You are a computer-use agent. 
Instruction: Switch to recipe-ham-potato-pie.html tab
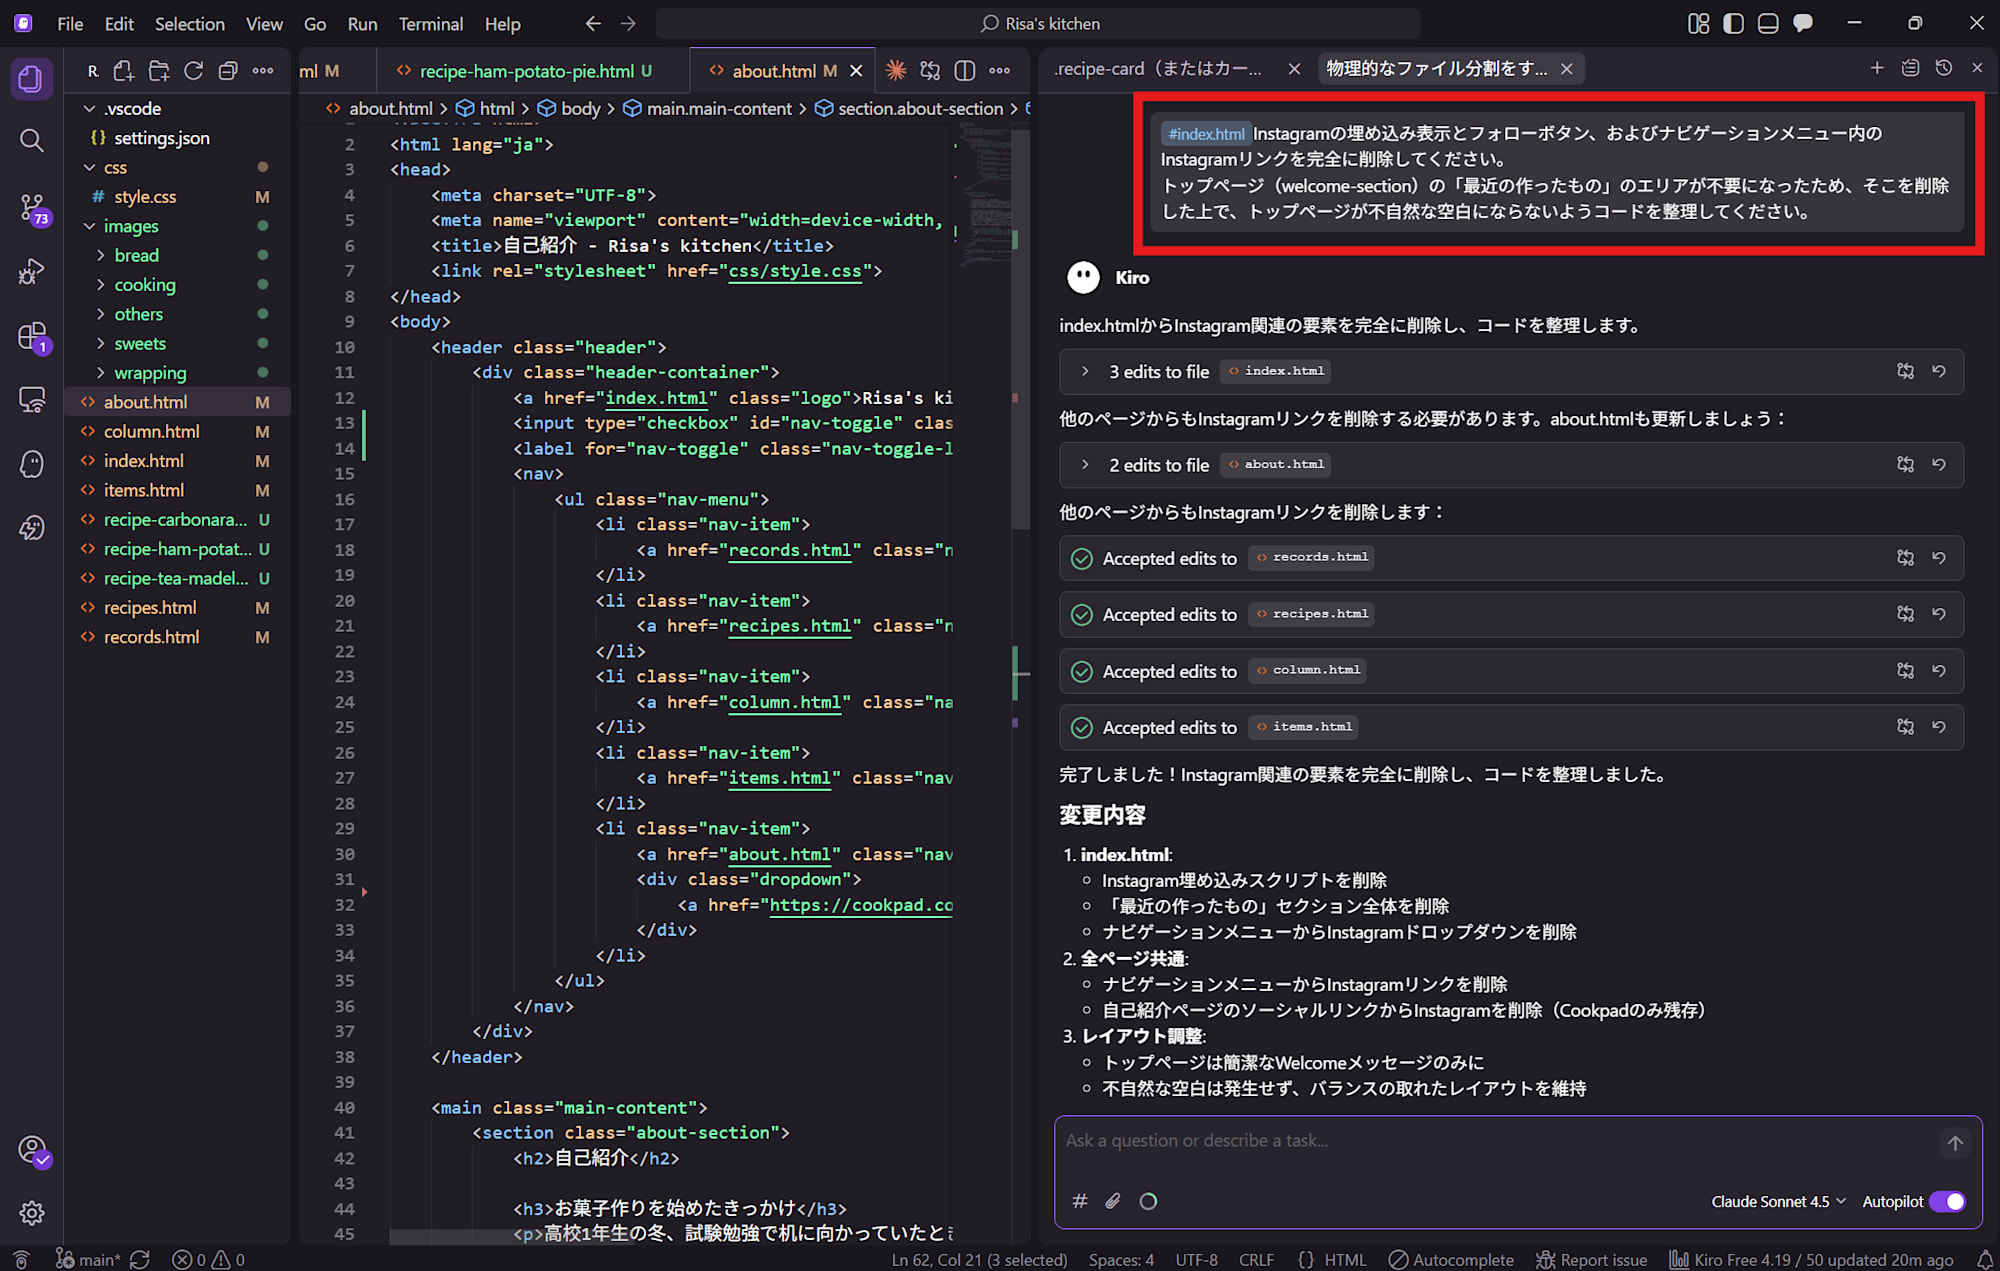[526, 71]
